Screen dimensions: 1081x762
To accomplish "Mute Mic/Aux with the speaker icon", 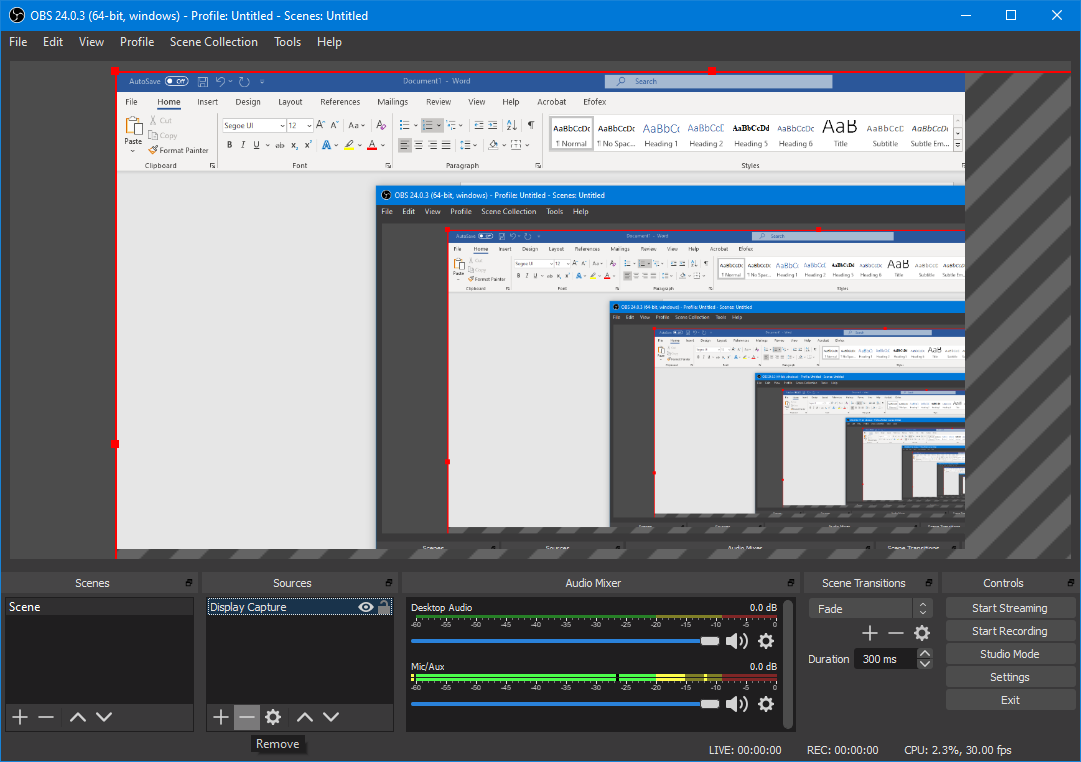I will [x=737, y=704].
